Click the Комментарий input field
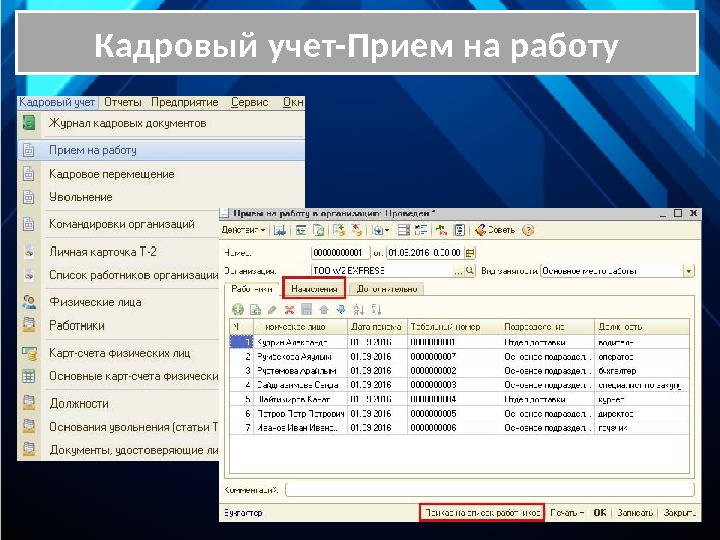This screenshot has height=540, width=720. pos(490,489)
